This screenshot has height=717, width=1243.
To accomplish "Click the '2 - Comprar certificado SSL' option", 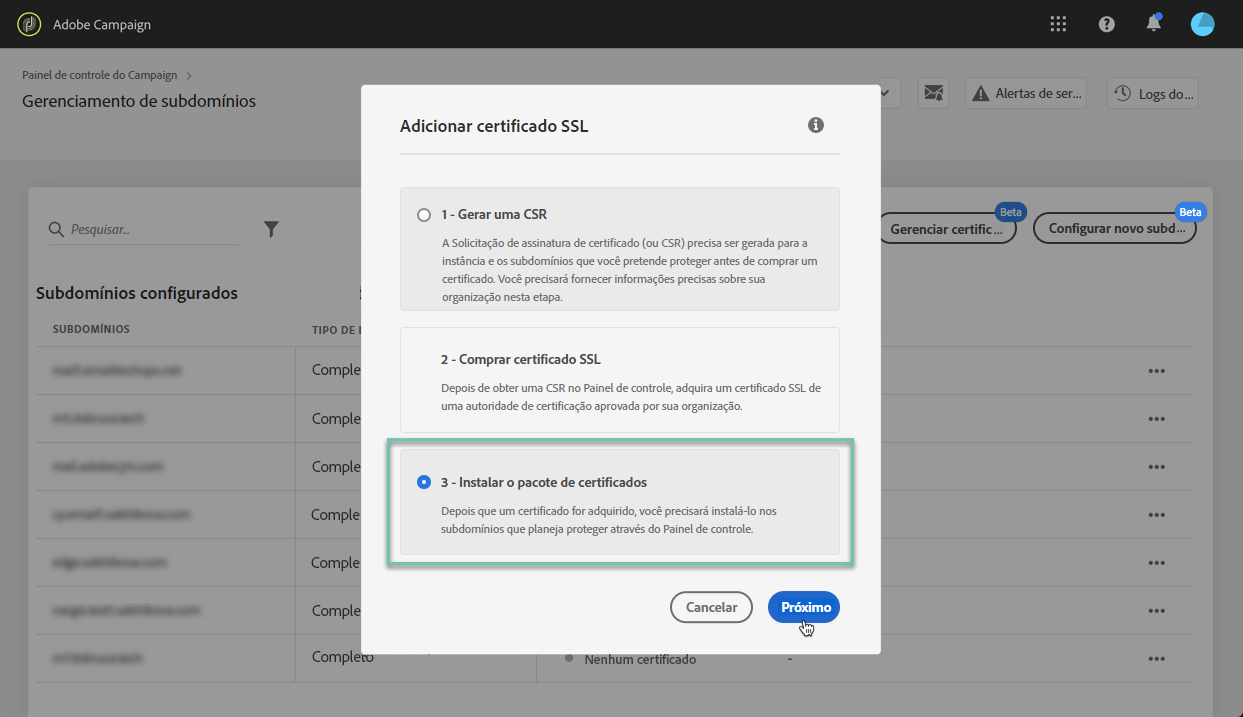I will tap(620, 380).
